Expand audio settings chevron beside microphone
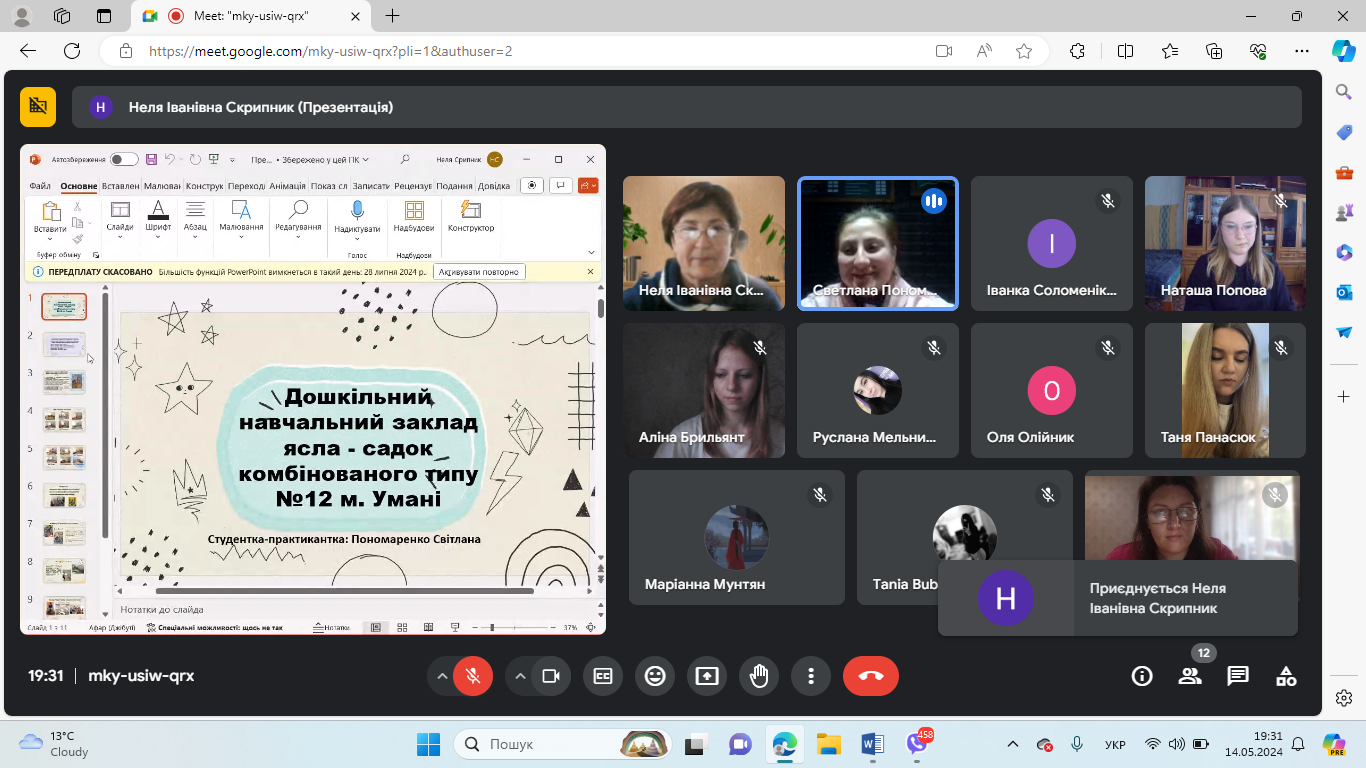Viewport: 1366px width, 768px height. [442, 676]
